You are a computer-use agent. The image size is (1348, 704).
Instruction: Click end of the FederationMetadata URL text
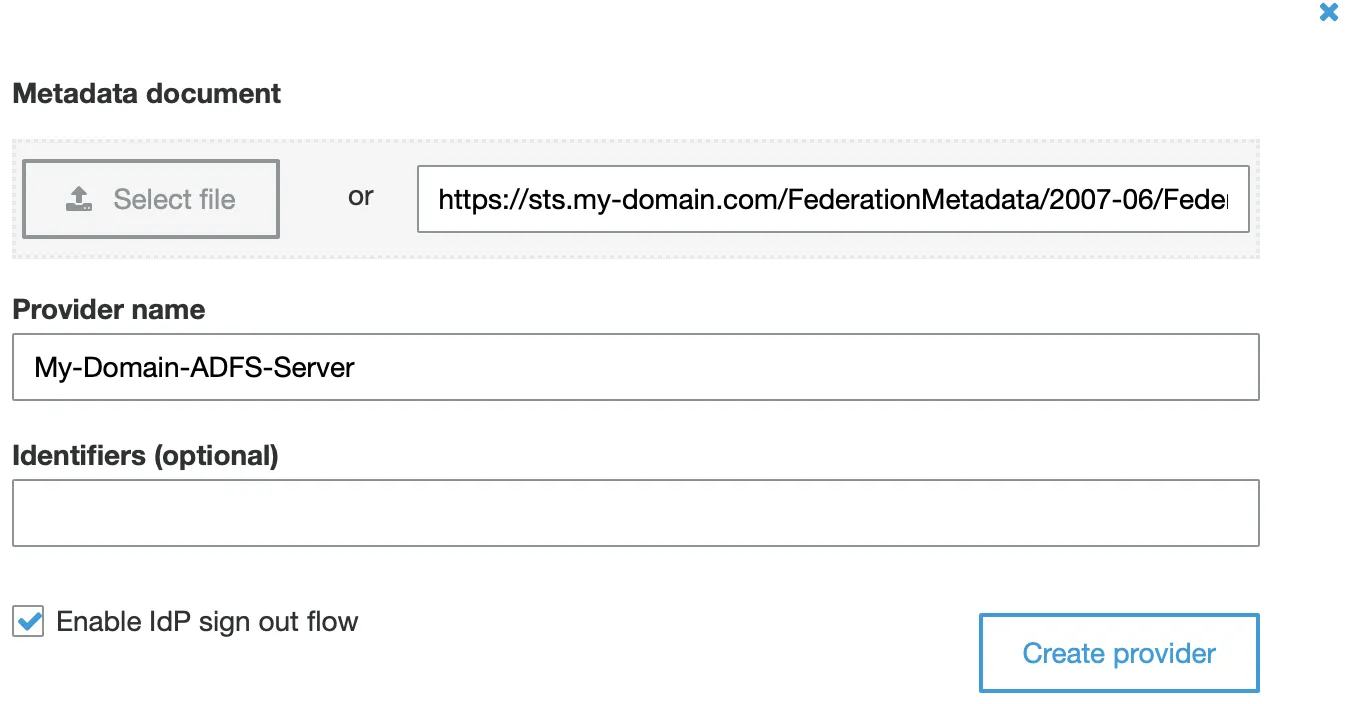(x=1230, y=200)
